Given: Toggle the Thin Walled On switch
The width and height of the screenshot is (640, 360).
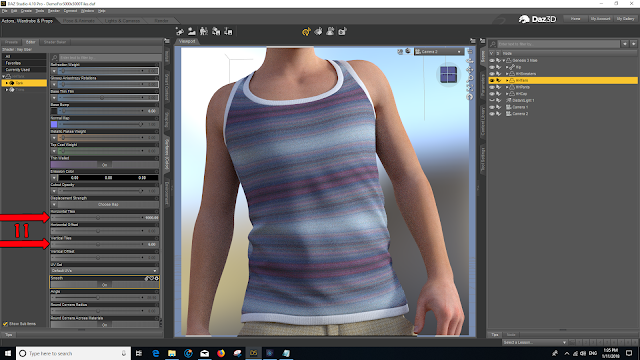Looking at the screenshot, I should [104, 164].
